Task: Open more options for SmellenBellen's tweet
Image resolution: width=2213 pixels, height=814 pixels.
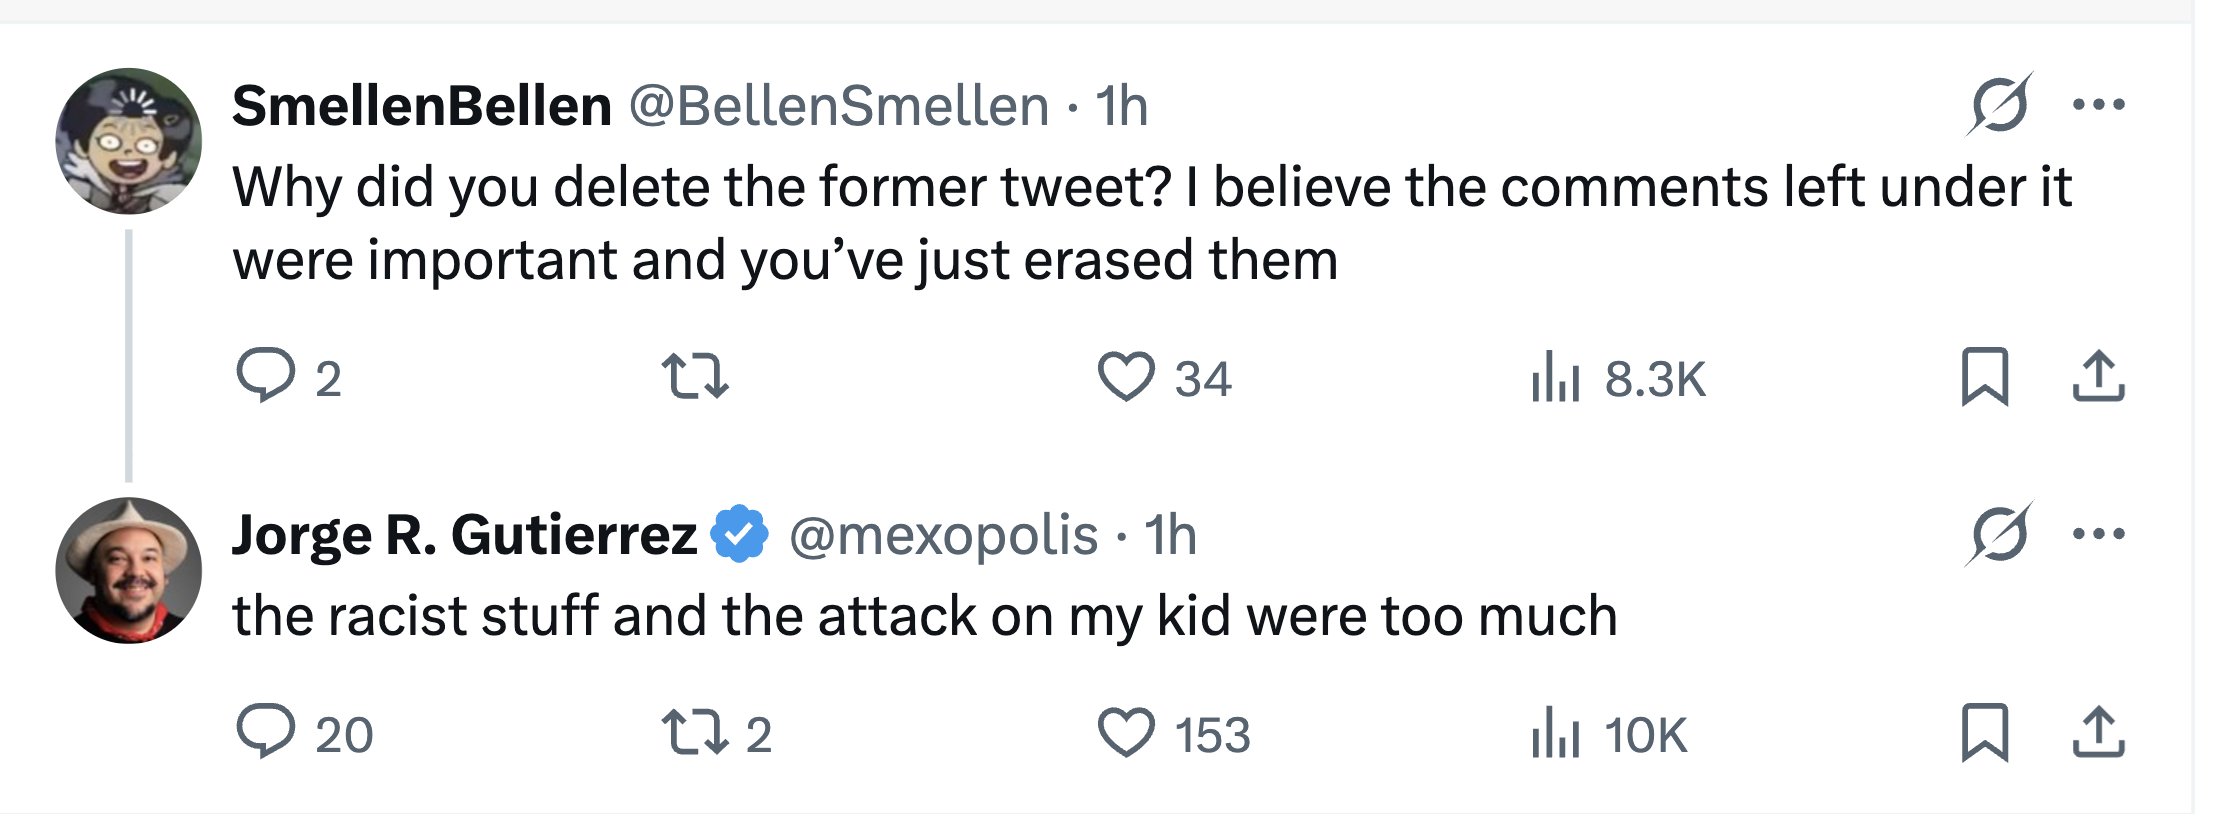Action: coord(2099,104)
